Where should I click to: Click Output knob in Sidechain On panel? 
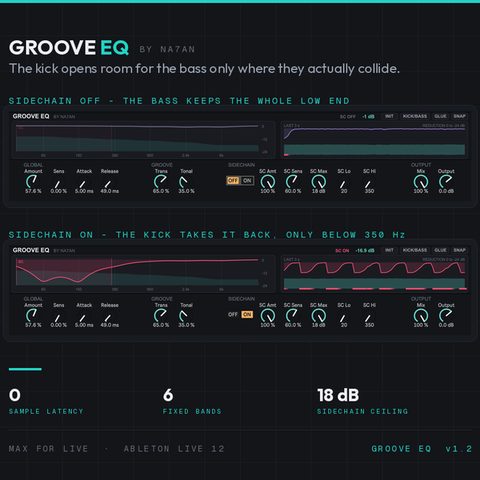tap(445, 315)
